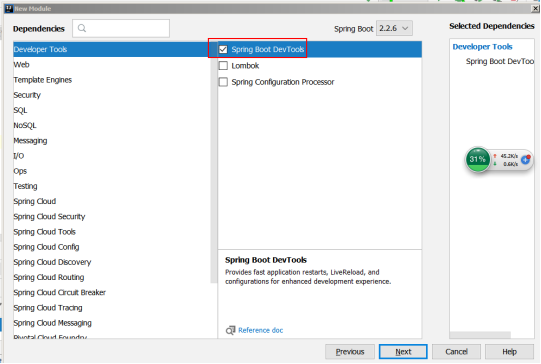This screenshot has height=364, width=541.
Task: Enable the Lombok checkbox
Action: 223,66
